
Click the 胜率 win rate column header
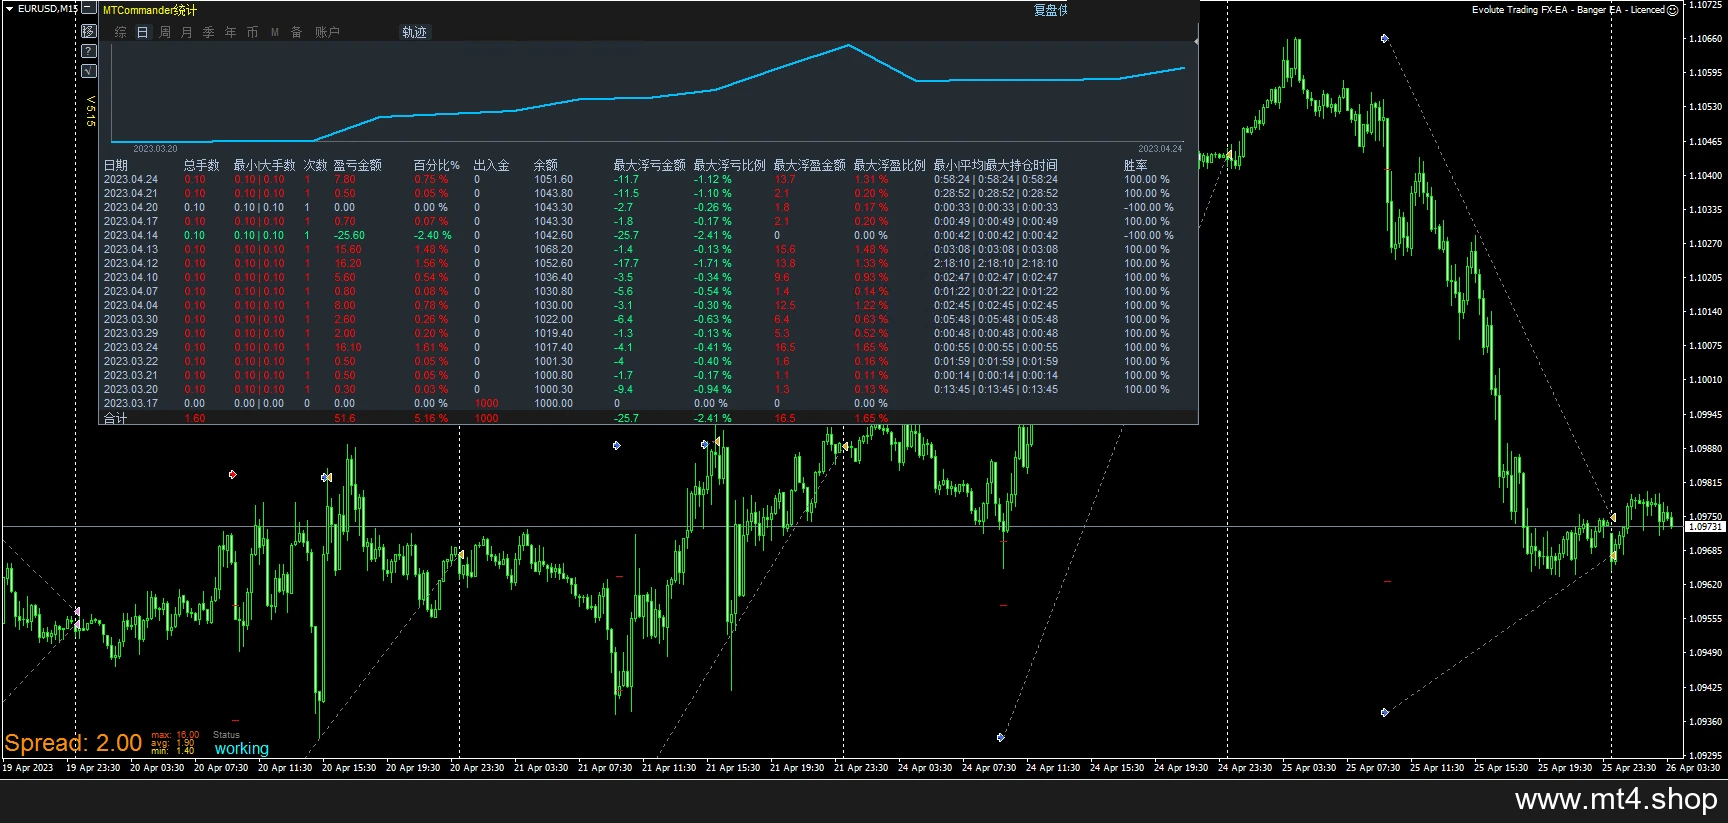click(x=1135, y=165)
